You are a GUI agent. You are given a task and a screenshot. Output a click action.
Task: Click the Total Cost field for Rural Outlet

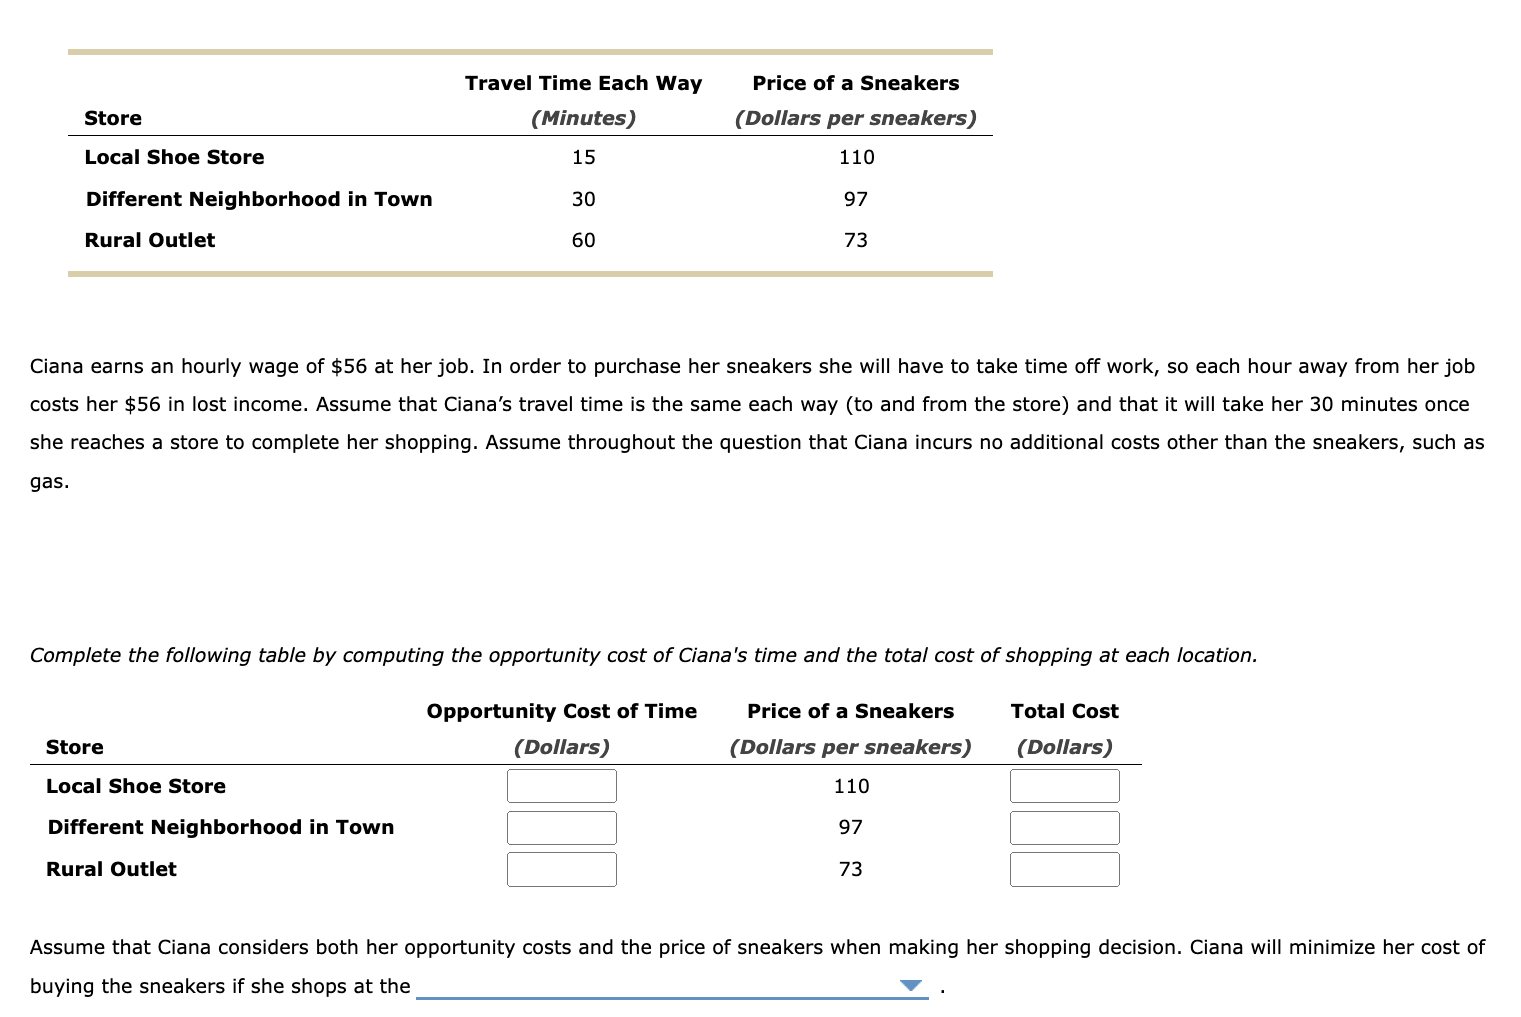1064,869
